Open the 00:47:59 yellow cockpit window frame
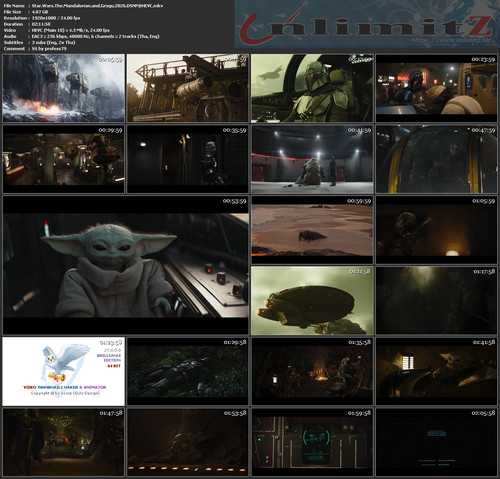Viewport: 500px width, 479px height. [436, 159]
